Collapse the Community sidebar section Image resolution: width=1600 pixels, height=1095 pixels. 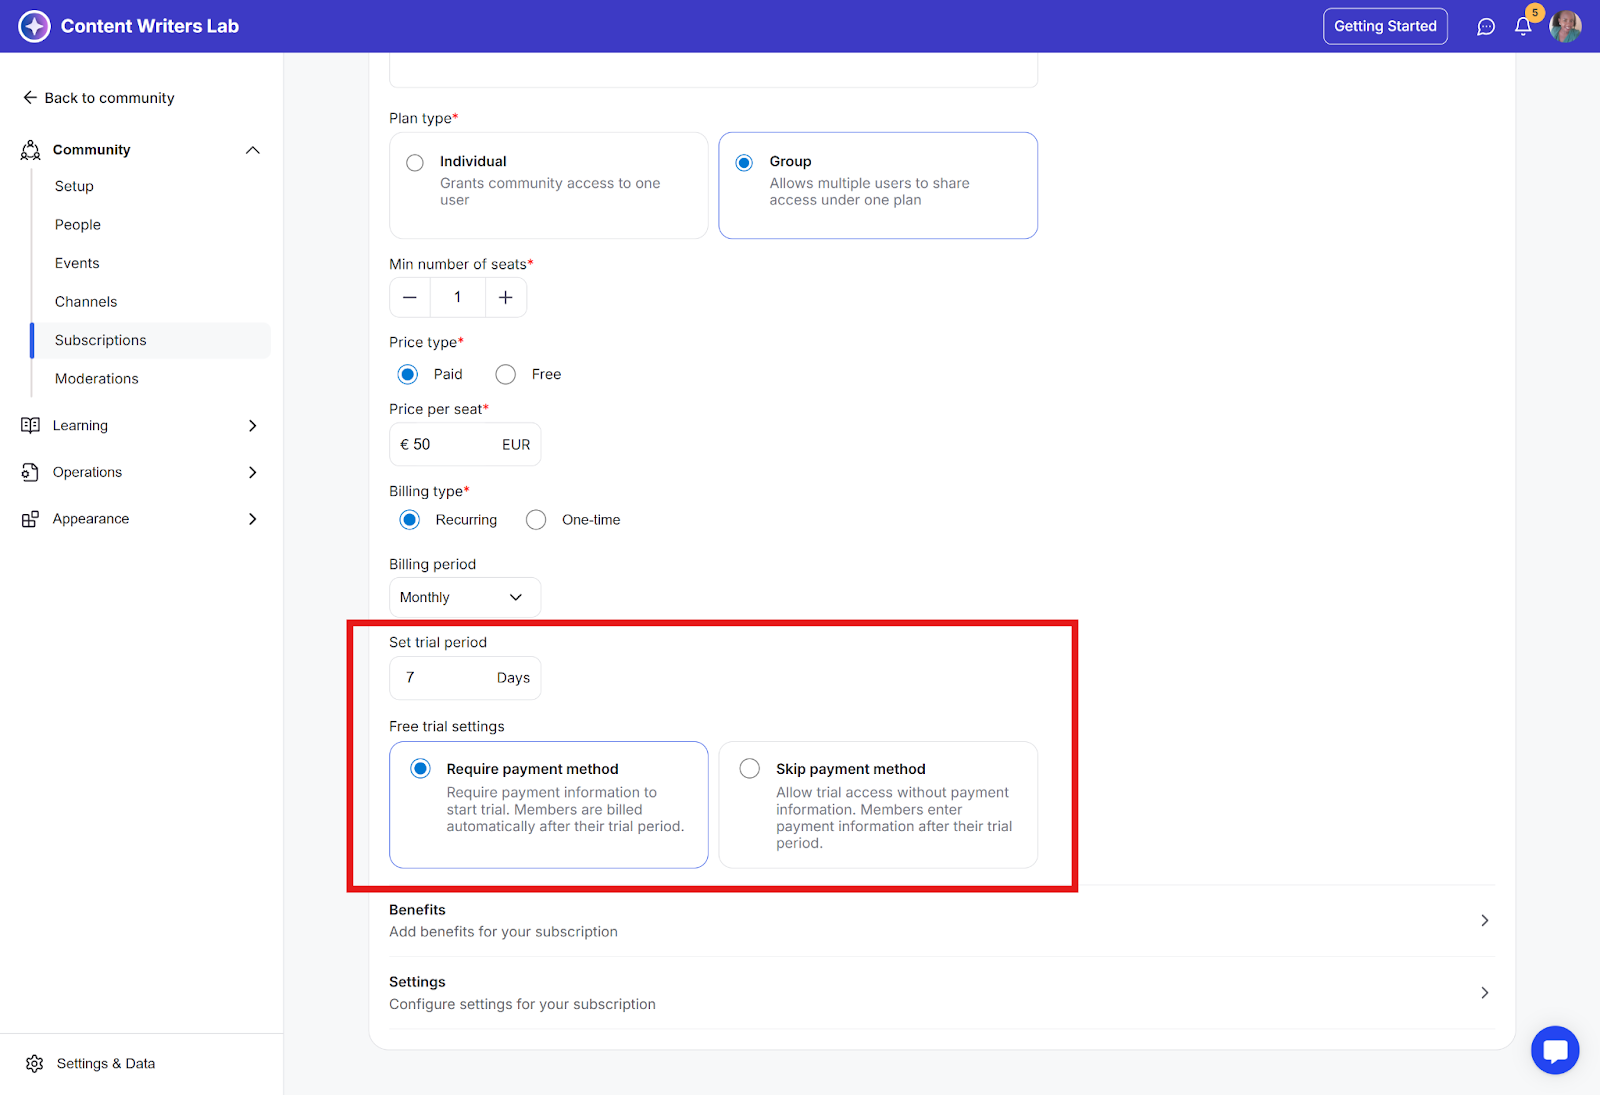(x=253, y=150)
